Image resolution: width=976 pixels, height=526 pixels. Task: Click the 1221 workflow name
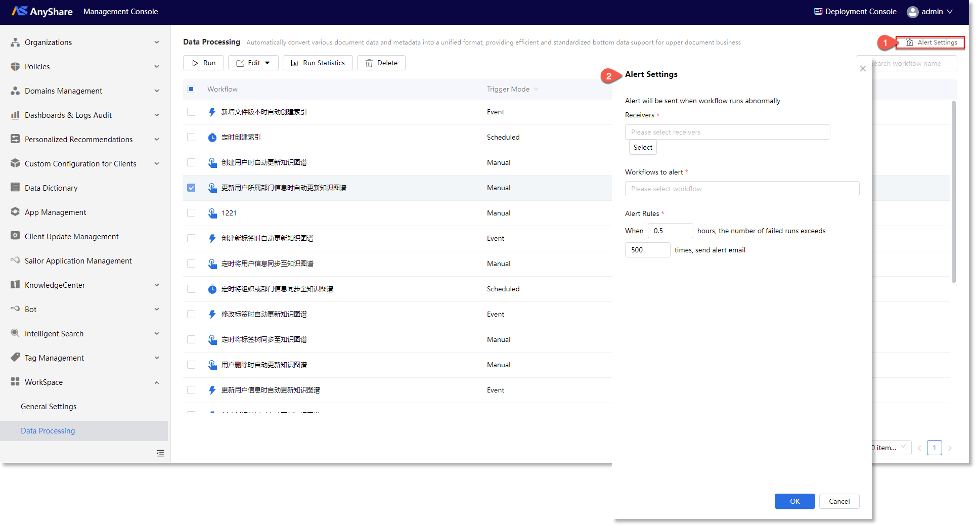click(x=229, y=213)
